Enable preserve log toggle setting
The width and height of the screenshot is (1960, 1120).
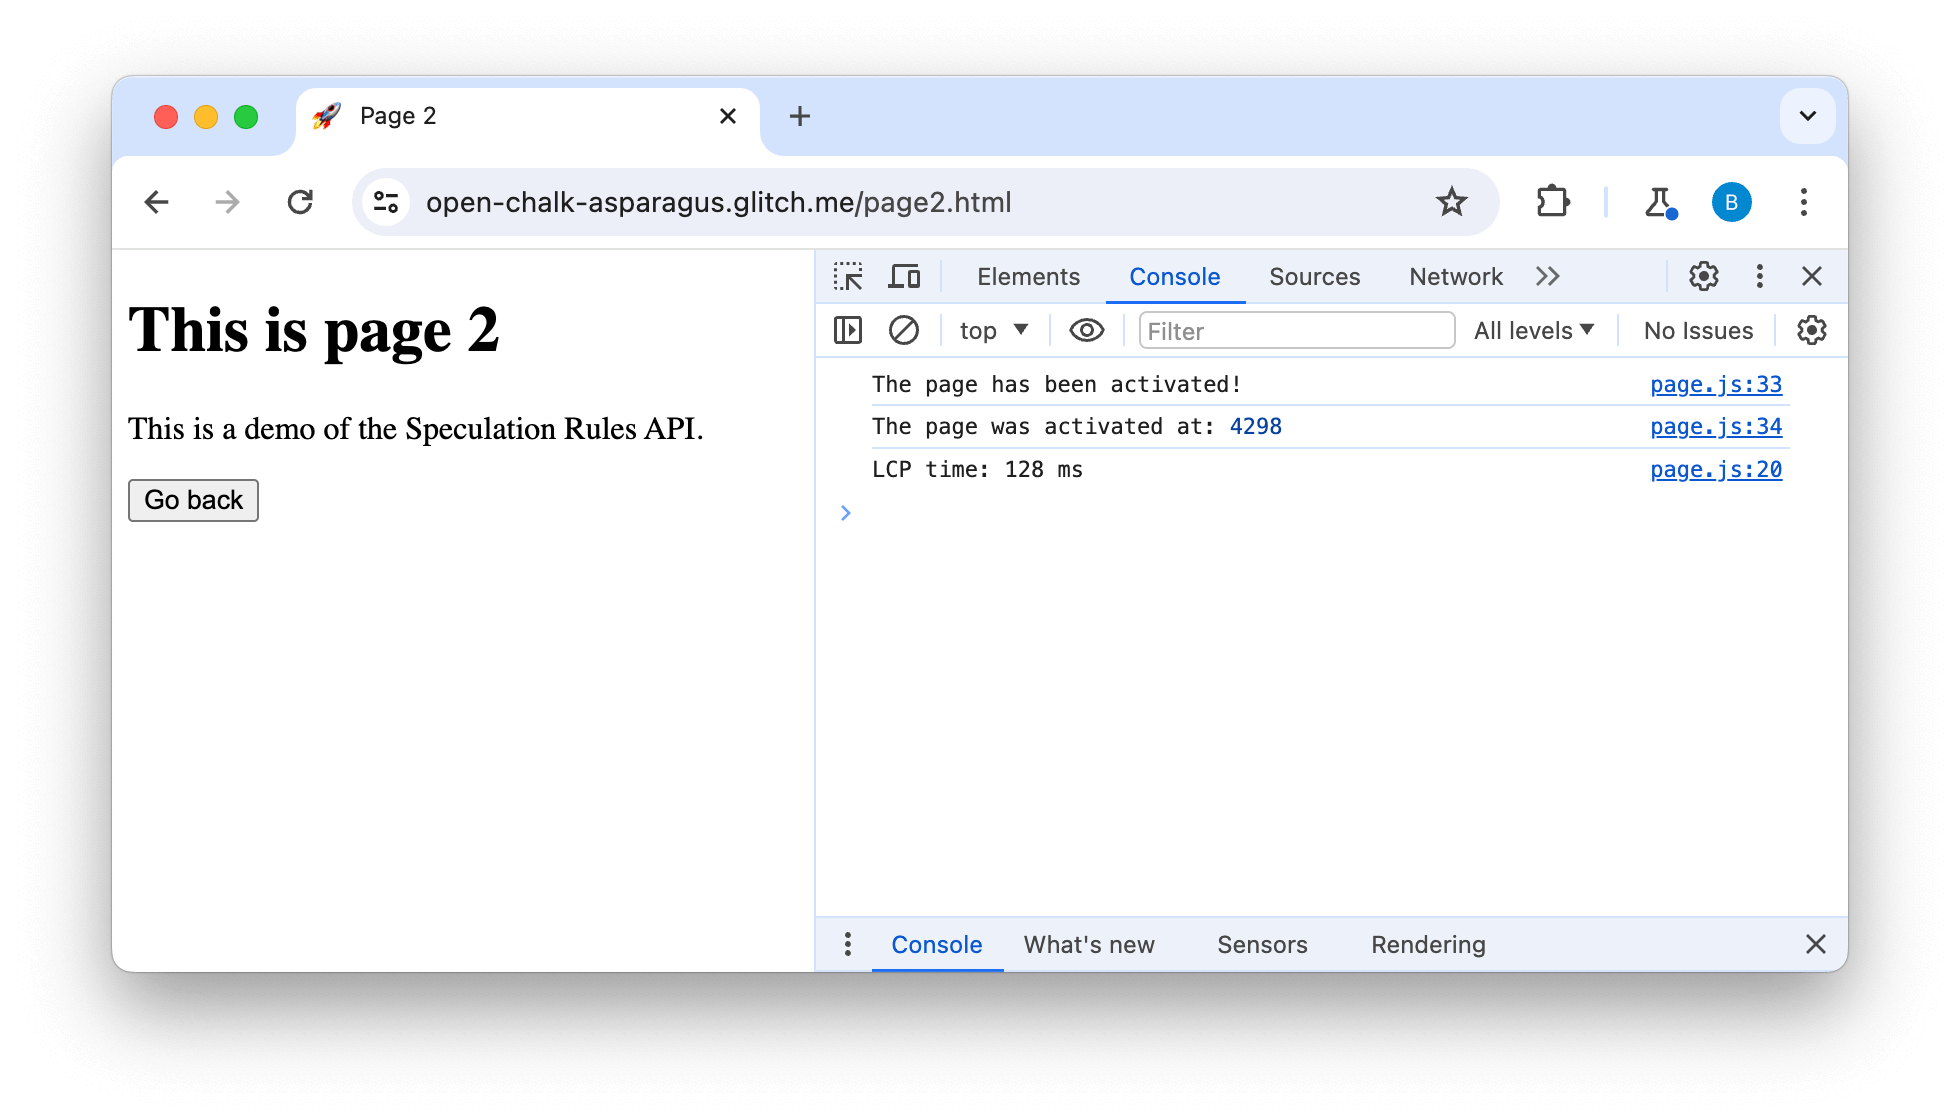point(1811,328)
